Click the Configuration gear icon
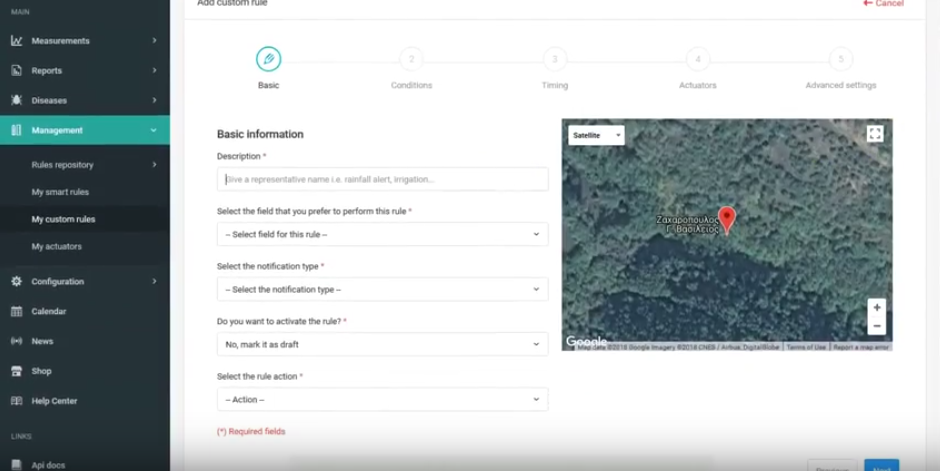Screen dimensions: 940x471 [17, 282]
